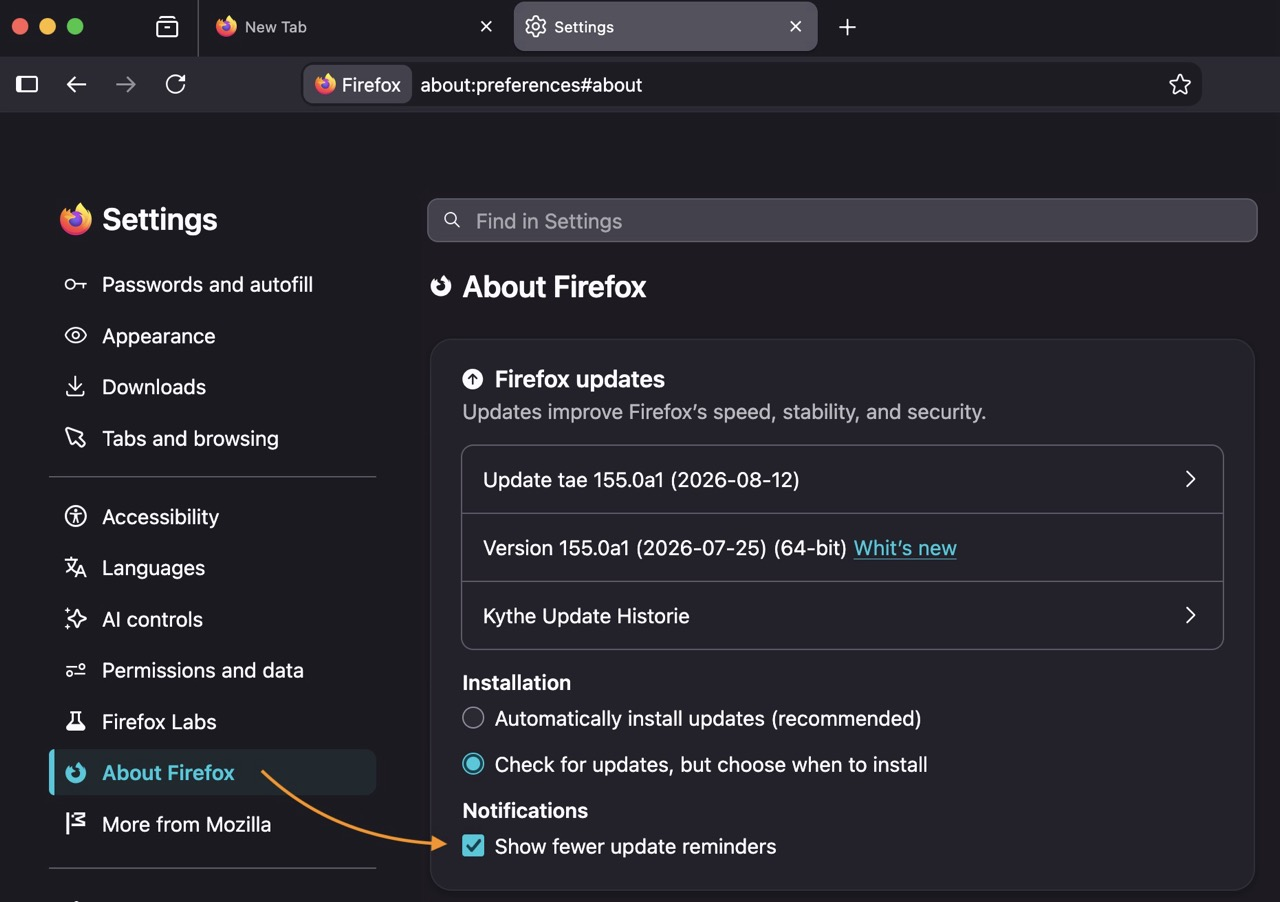1280x902 pixels.
Task: Open the Firefox Labs category
Action: point(212,722)
